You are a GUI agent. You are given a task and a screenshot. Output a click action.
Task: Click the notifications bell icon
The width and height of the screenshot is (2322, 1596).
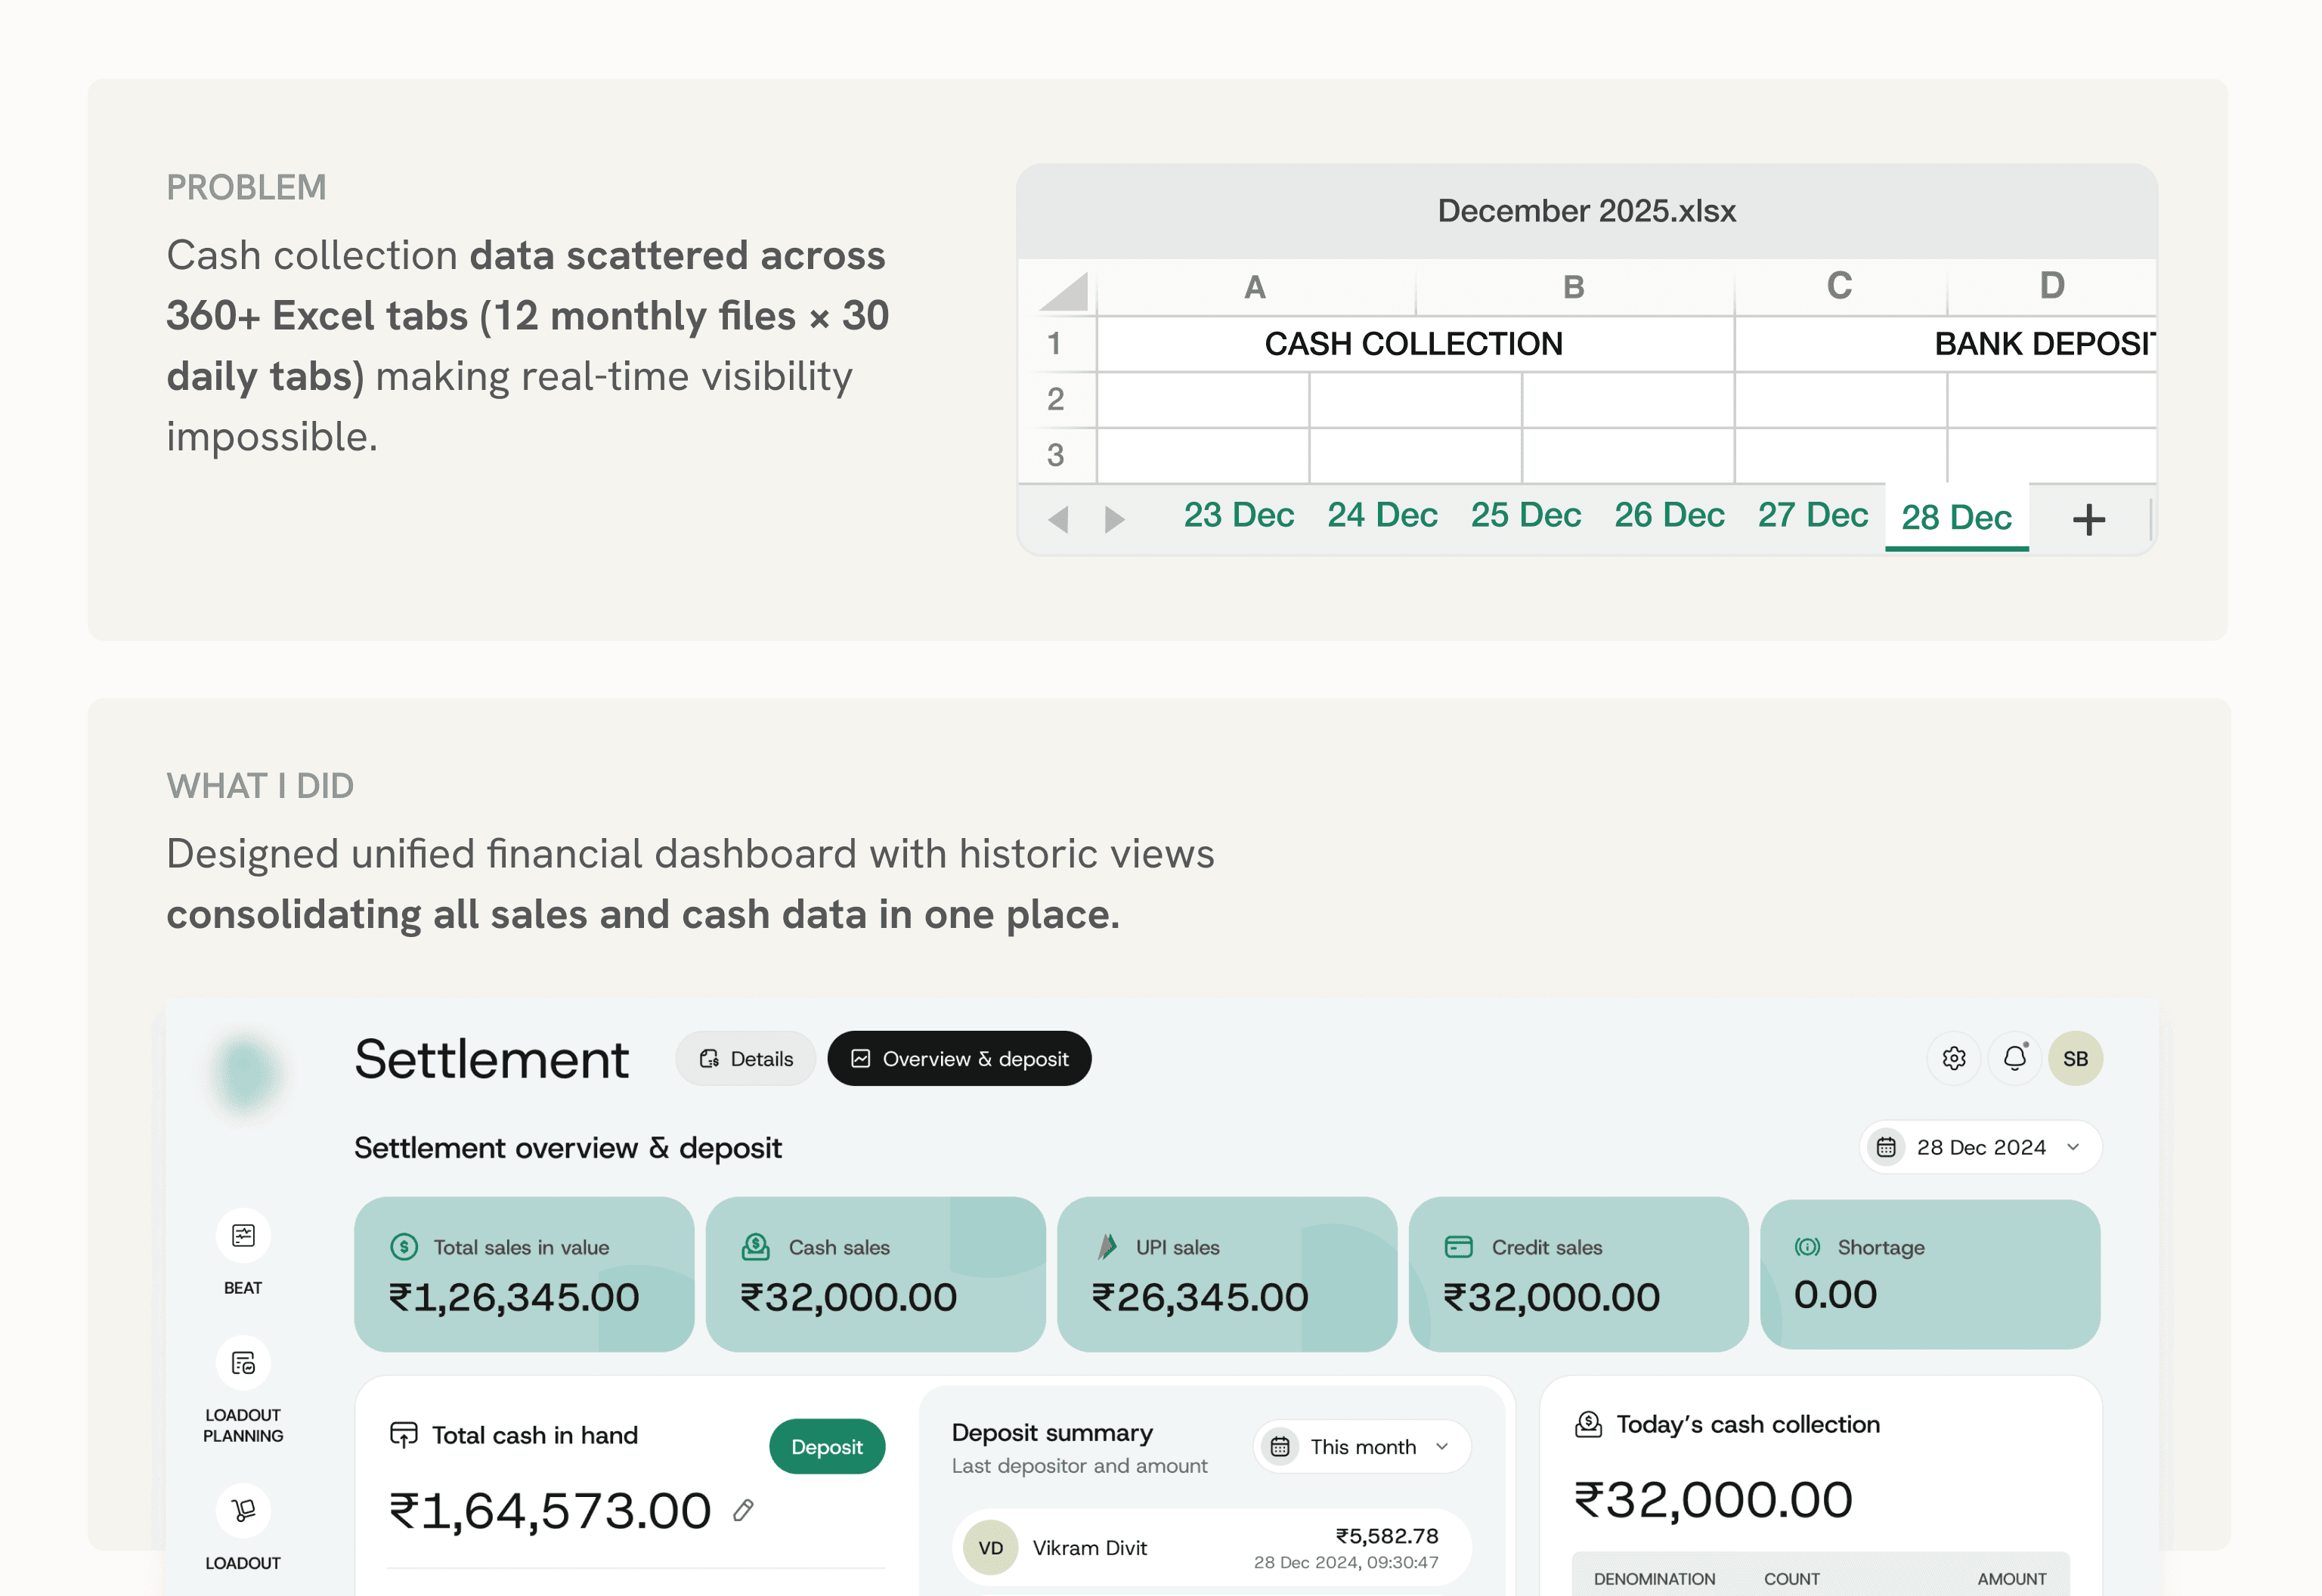[2014, 1058]
